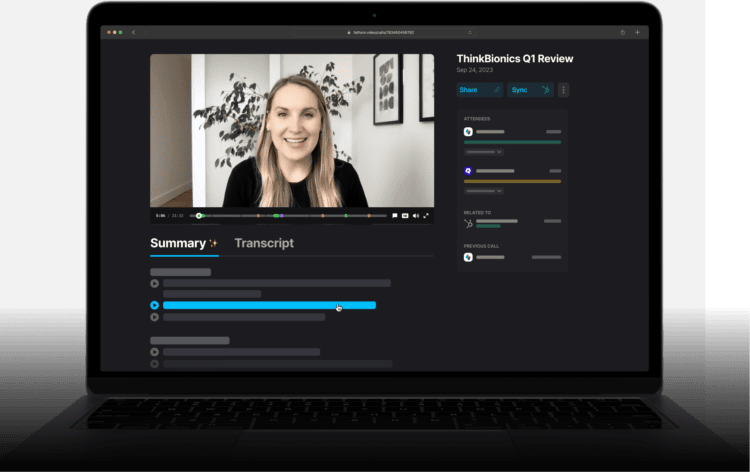Click the first attendee avatar icon

pyautogui.click(x=468, y=132)
